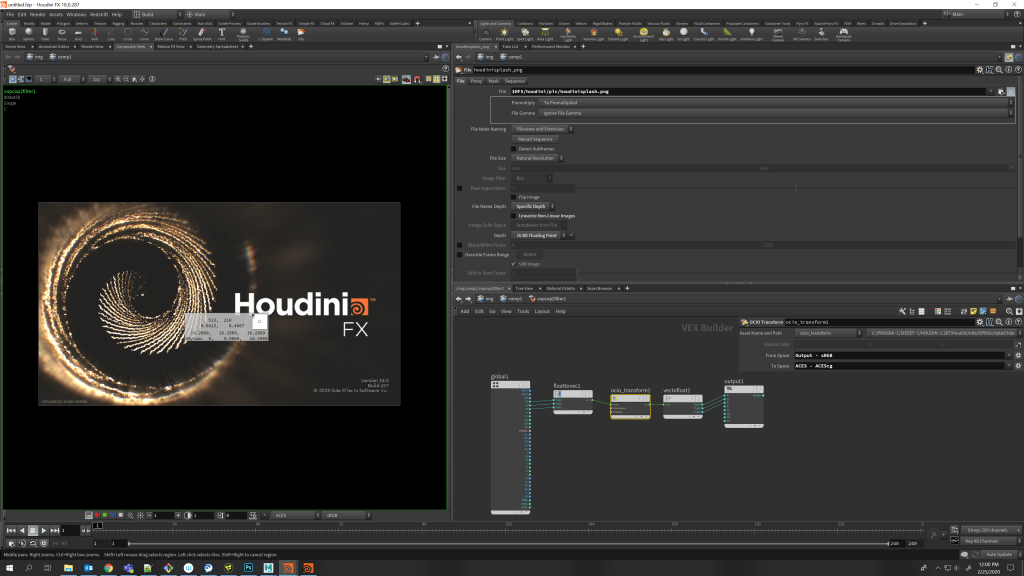
Task: Enable the Pixel Aspect Ratio checkbox
Action: (x=460, y=188)
